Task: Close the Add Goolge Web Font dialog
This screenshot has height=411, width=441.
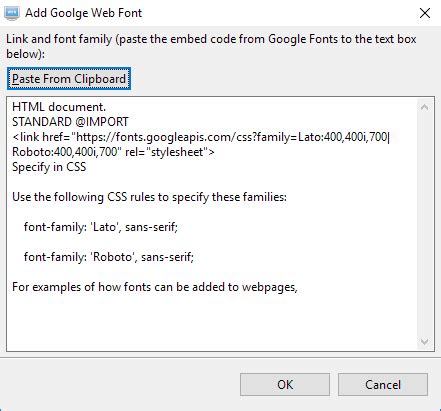Action: pos(425,13)
